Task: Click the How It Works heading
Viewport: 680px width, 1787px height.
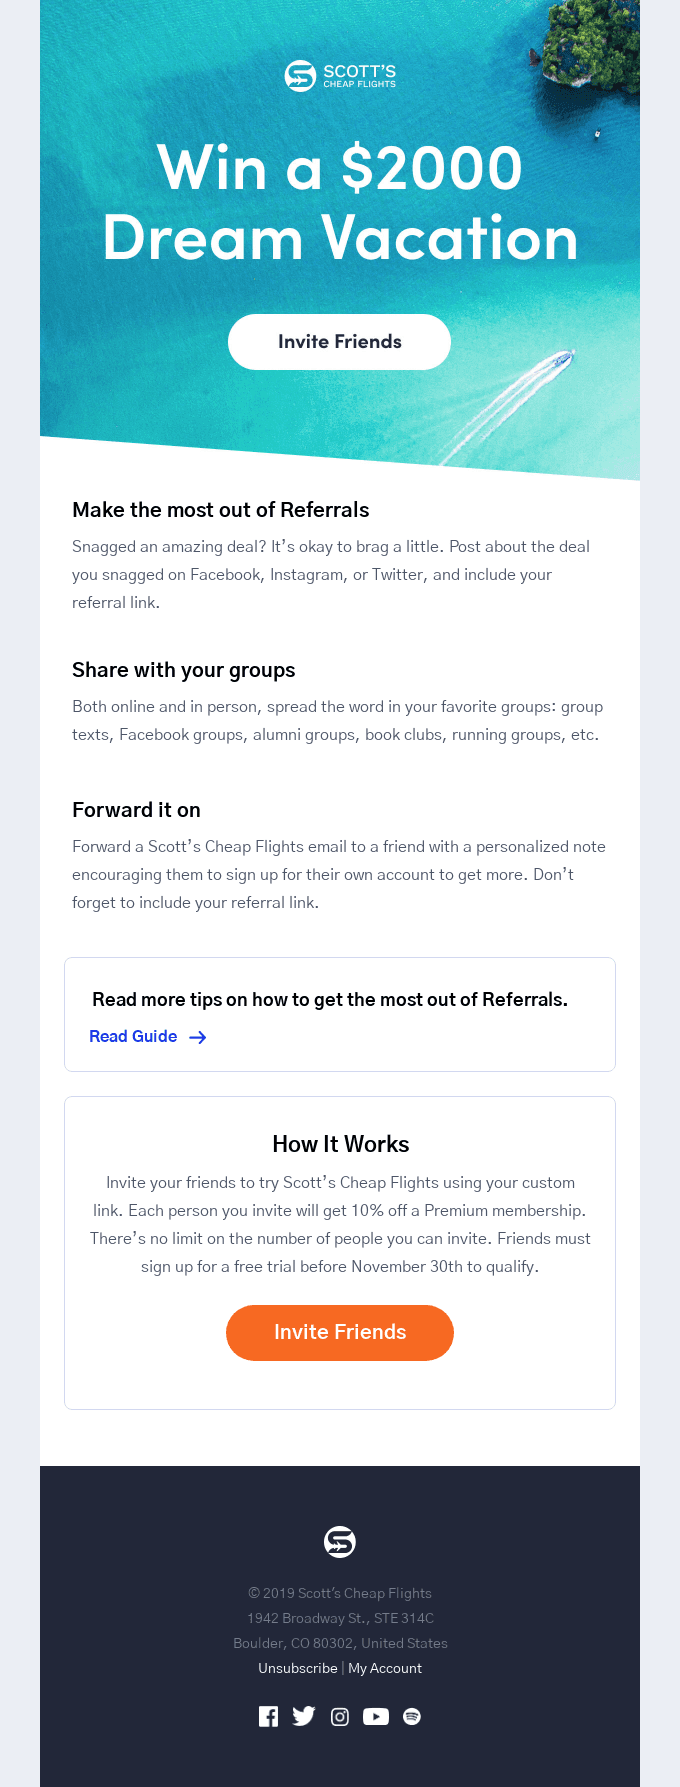Action: pyautogui.click(x=341, y=1144)
